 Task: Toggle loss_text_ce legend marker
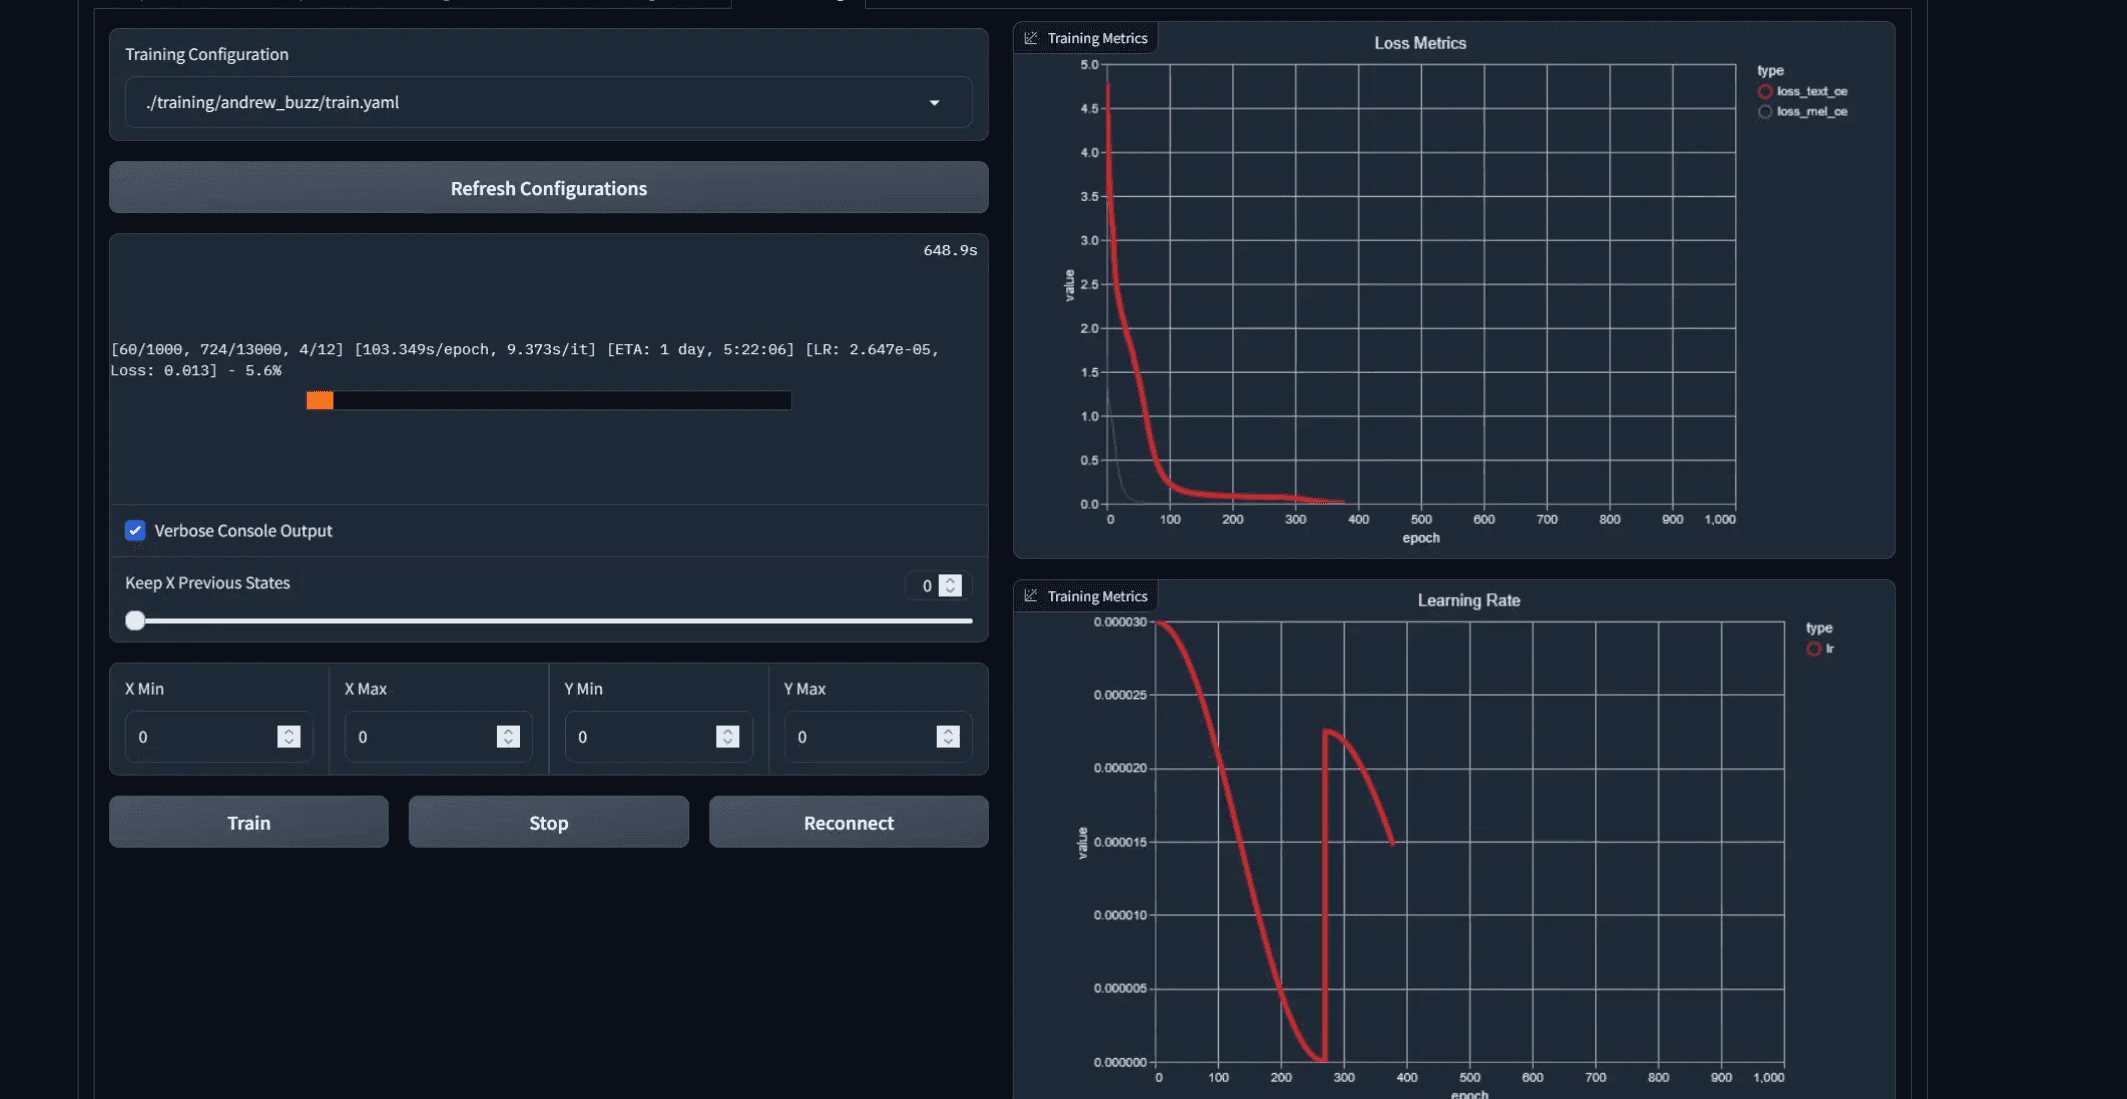[1765, 92]
